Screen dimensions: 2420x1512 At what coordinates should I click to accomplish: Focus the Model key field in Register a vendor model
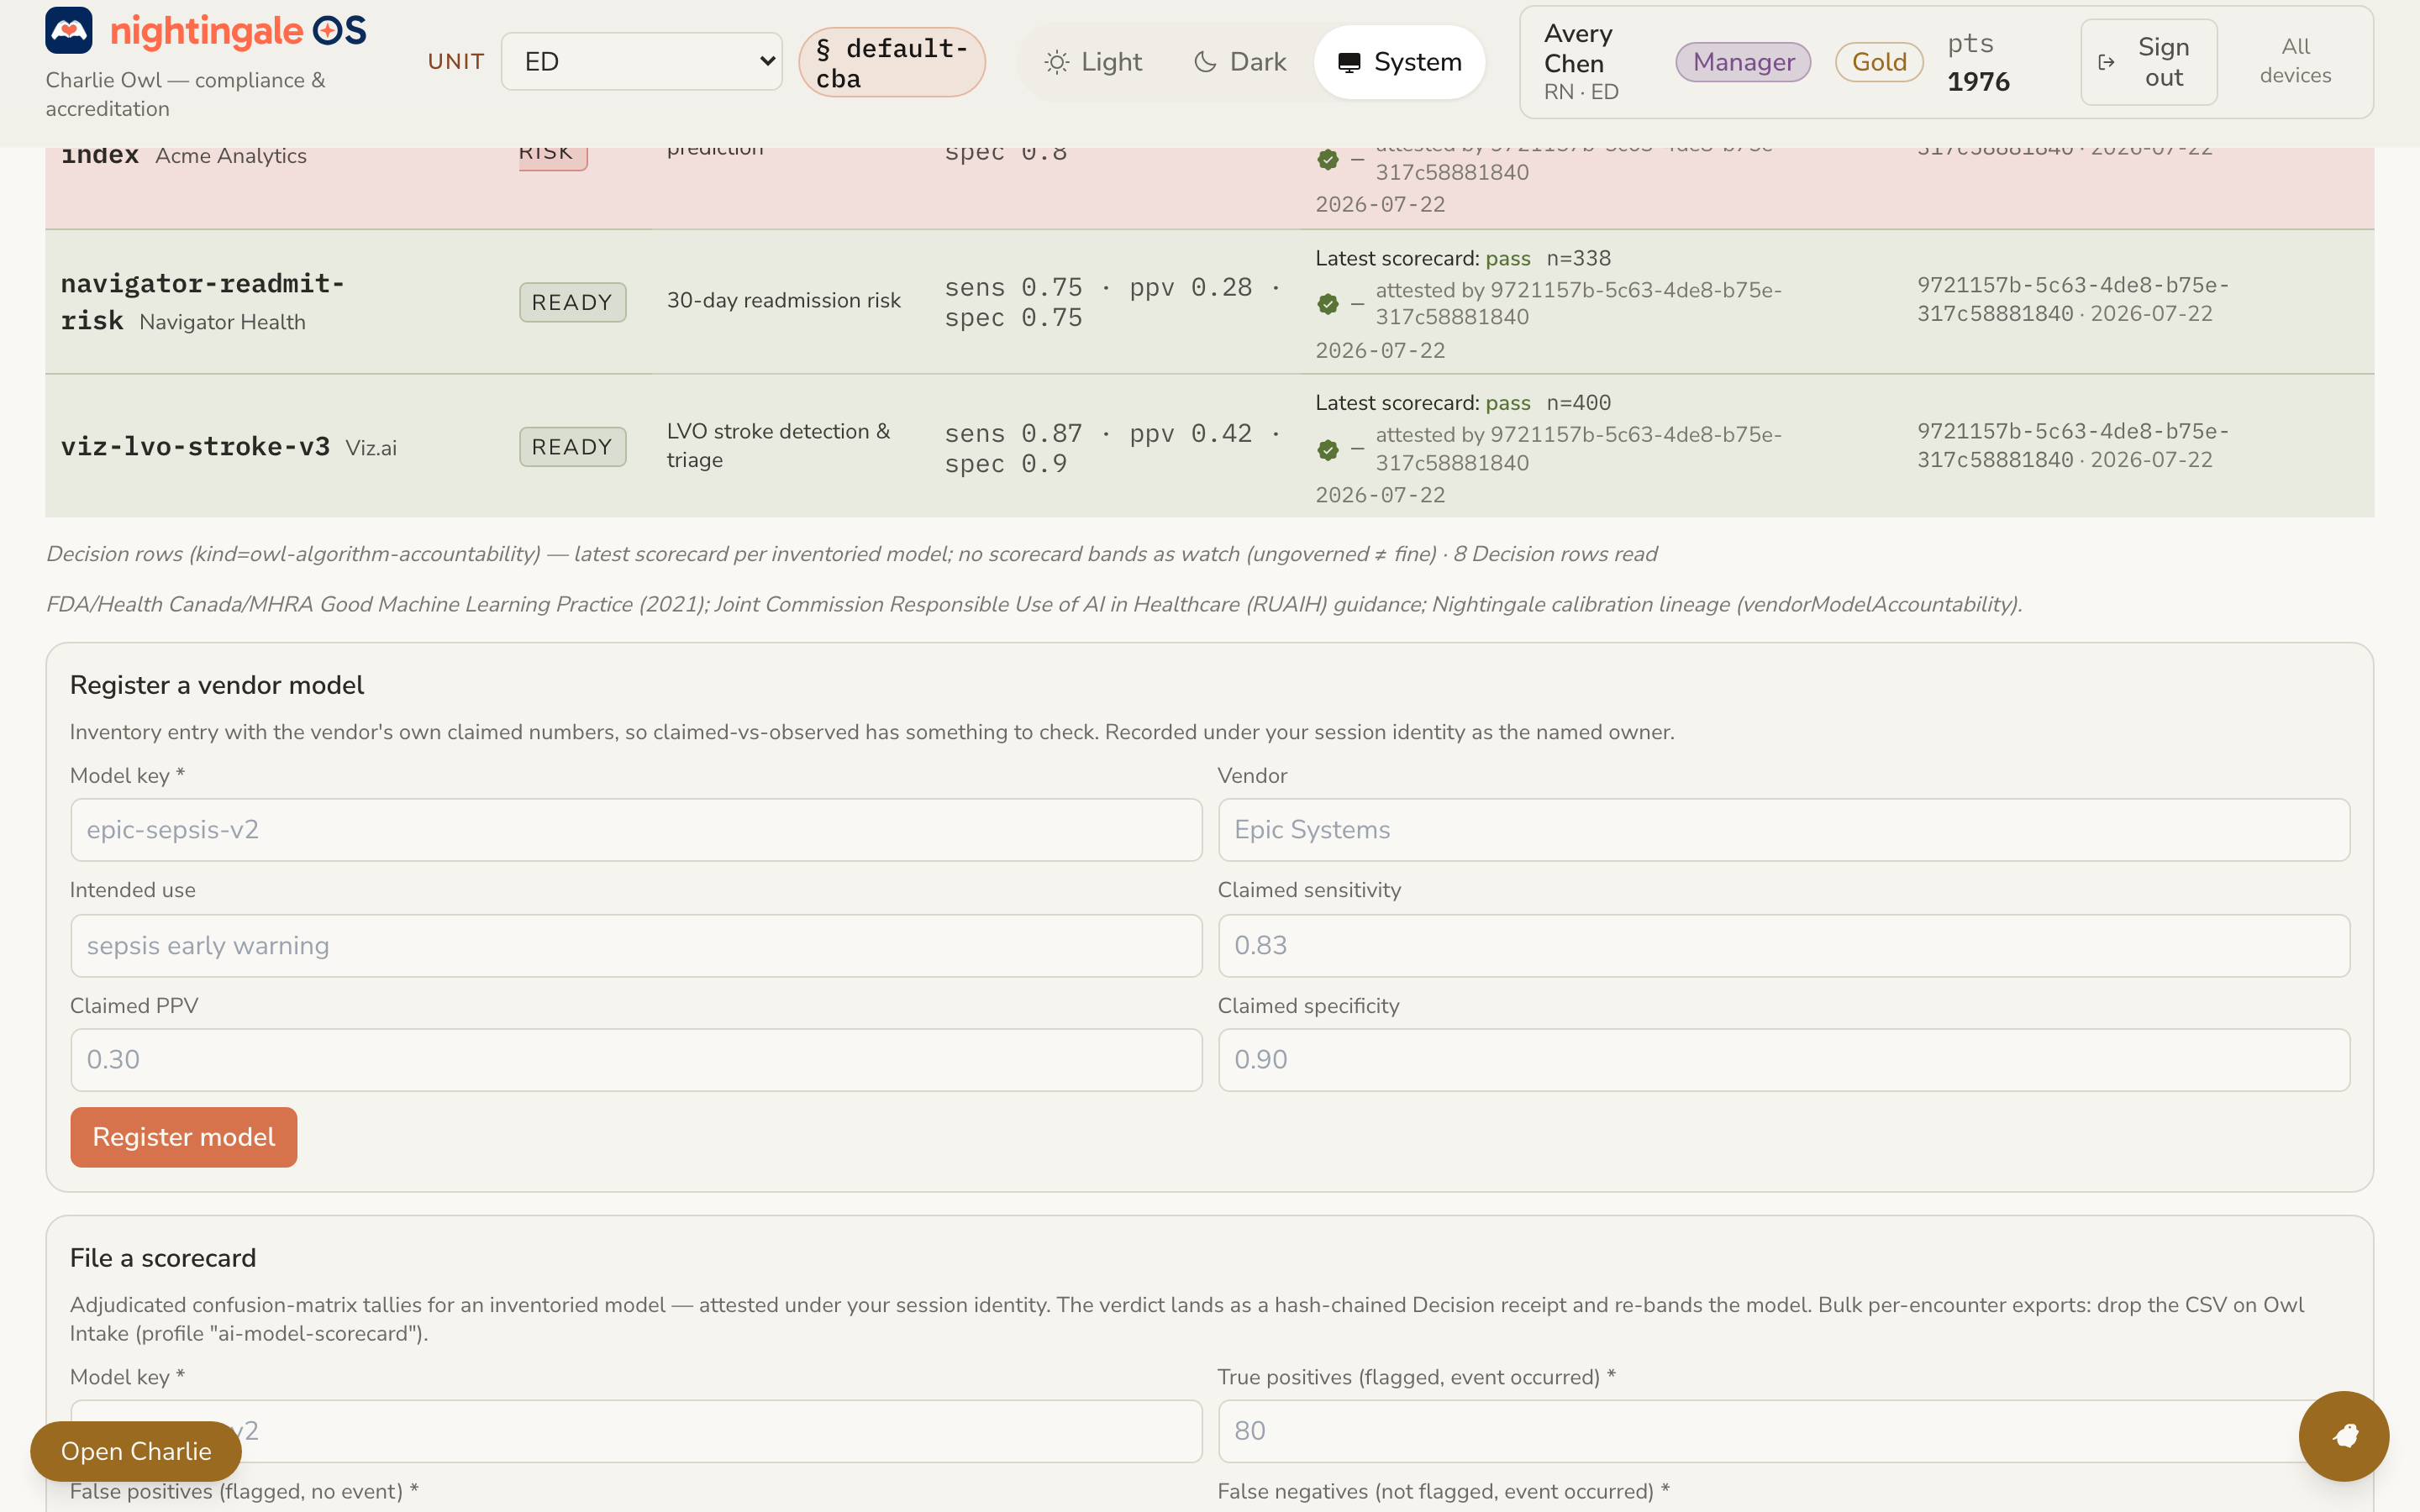click(636, 830)
